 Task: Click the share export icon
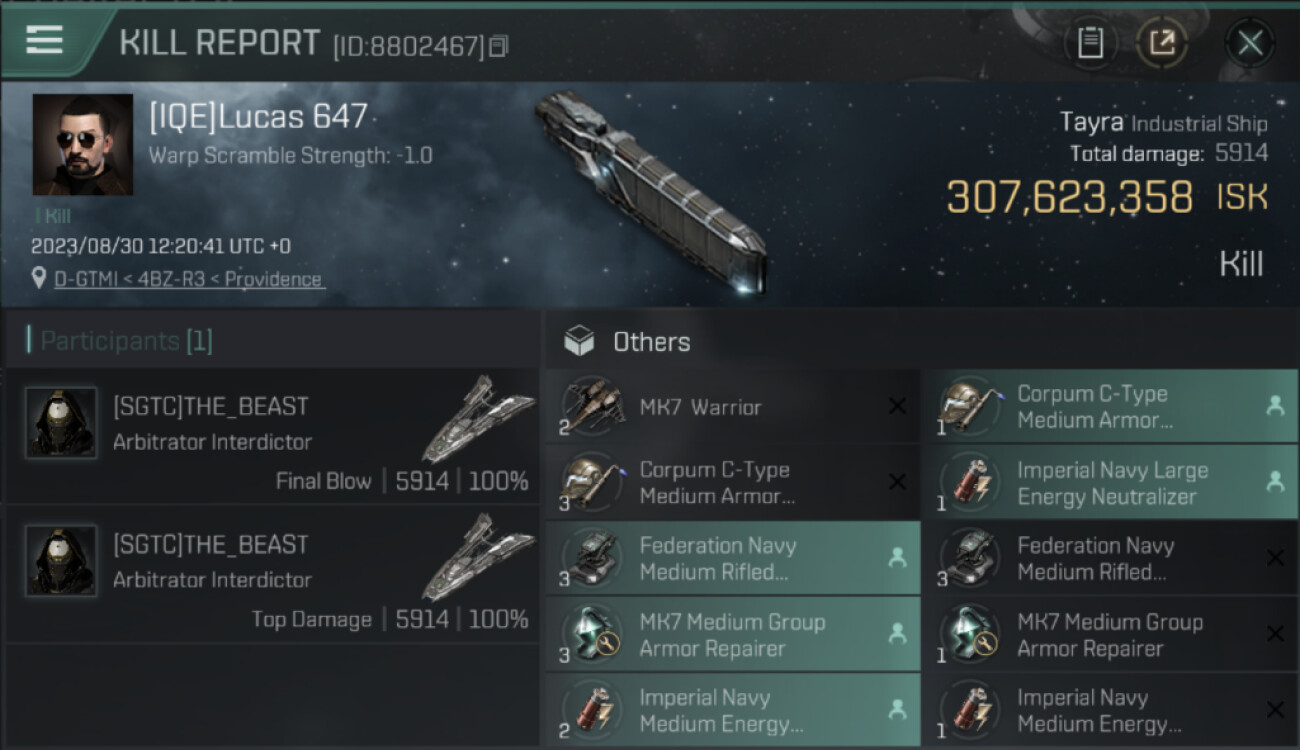click(x=1162, y=43)
